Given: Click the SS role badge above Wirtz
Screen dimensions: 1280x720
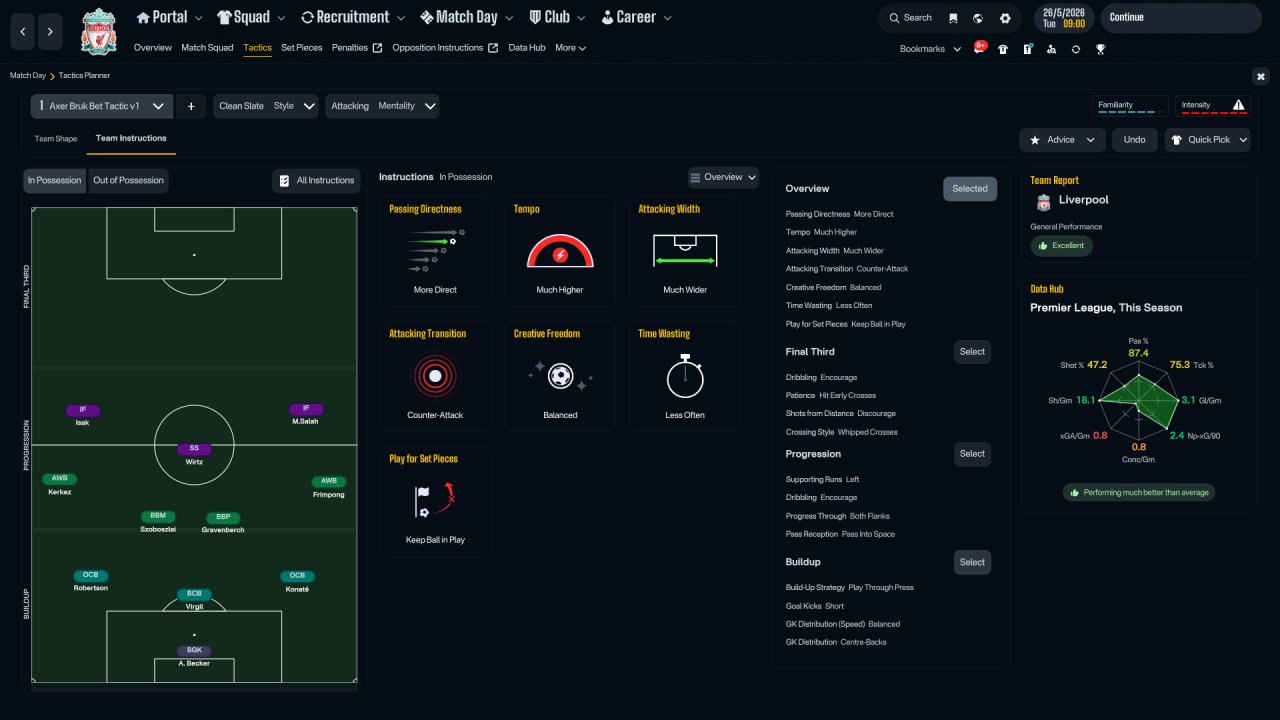Looking at the screenshot, I should tap(194, 449).
